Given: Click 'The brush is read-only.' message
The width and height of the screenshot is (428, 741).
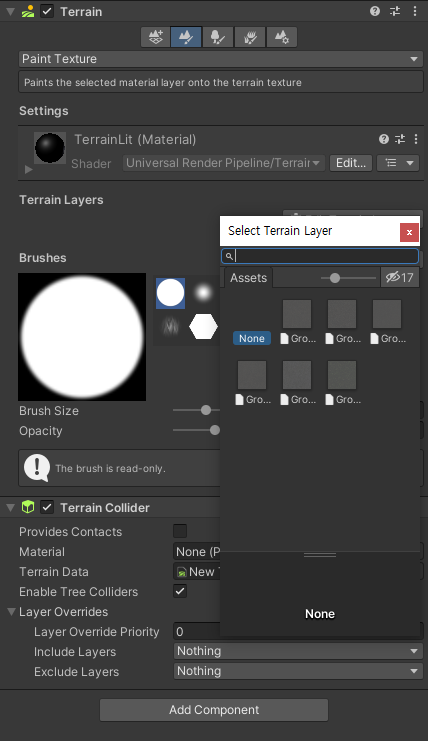Looking at the screenshot, I should click(111, 468).
